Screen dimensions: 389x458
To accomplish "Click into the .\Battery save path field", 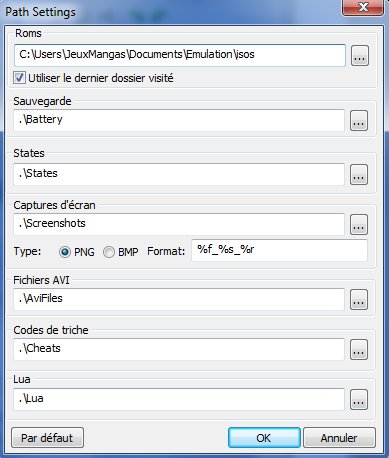I will pos(179,120).
